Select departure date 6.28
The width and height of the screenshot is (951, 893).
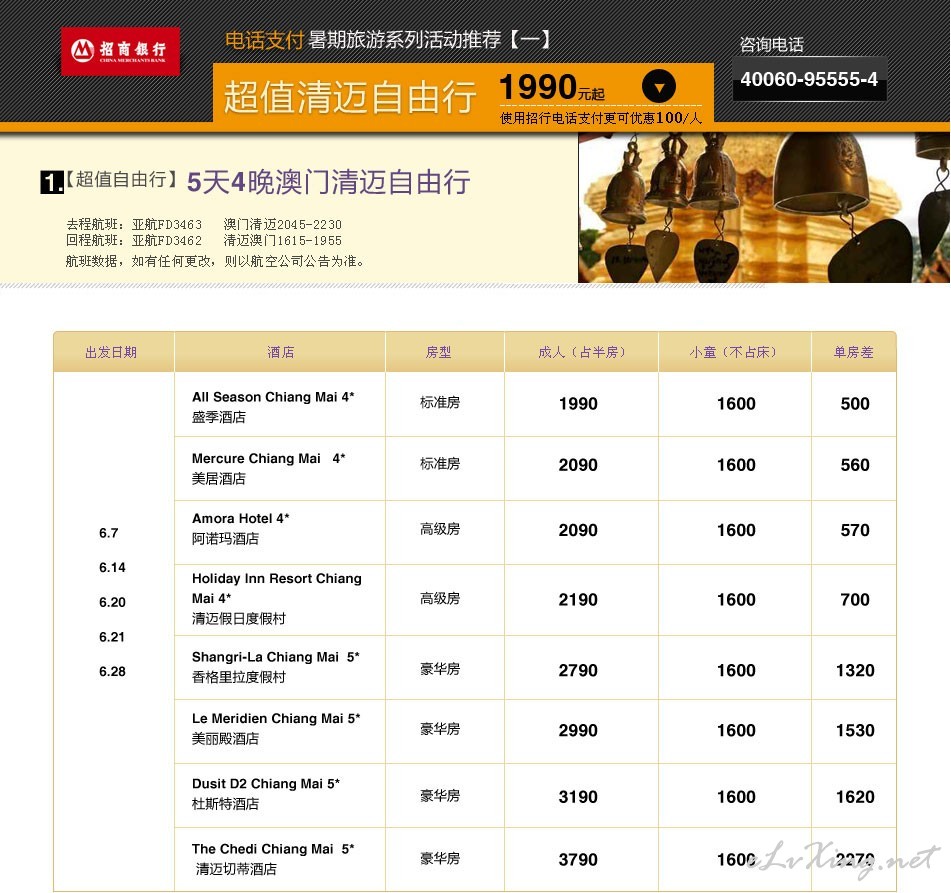[x=112, y=672]
